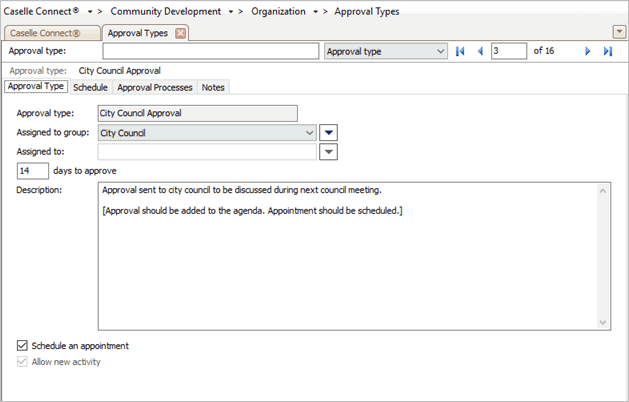This screenshot has width=629, height=402.
Task: Click the record number field
Action: click(x=508, y=51)
